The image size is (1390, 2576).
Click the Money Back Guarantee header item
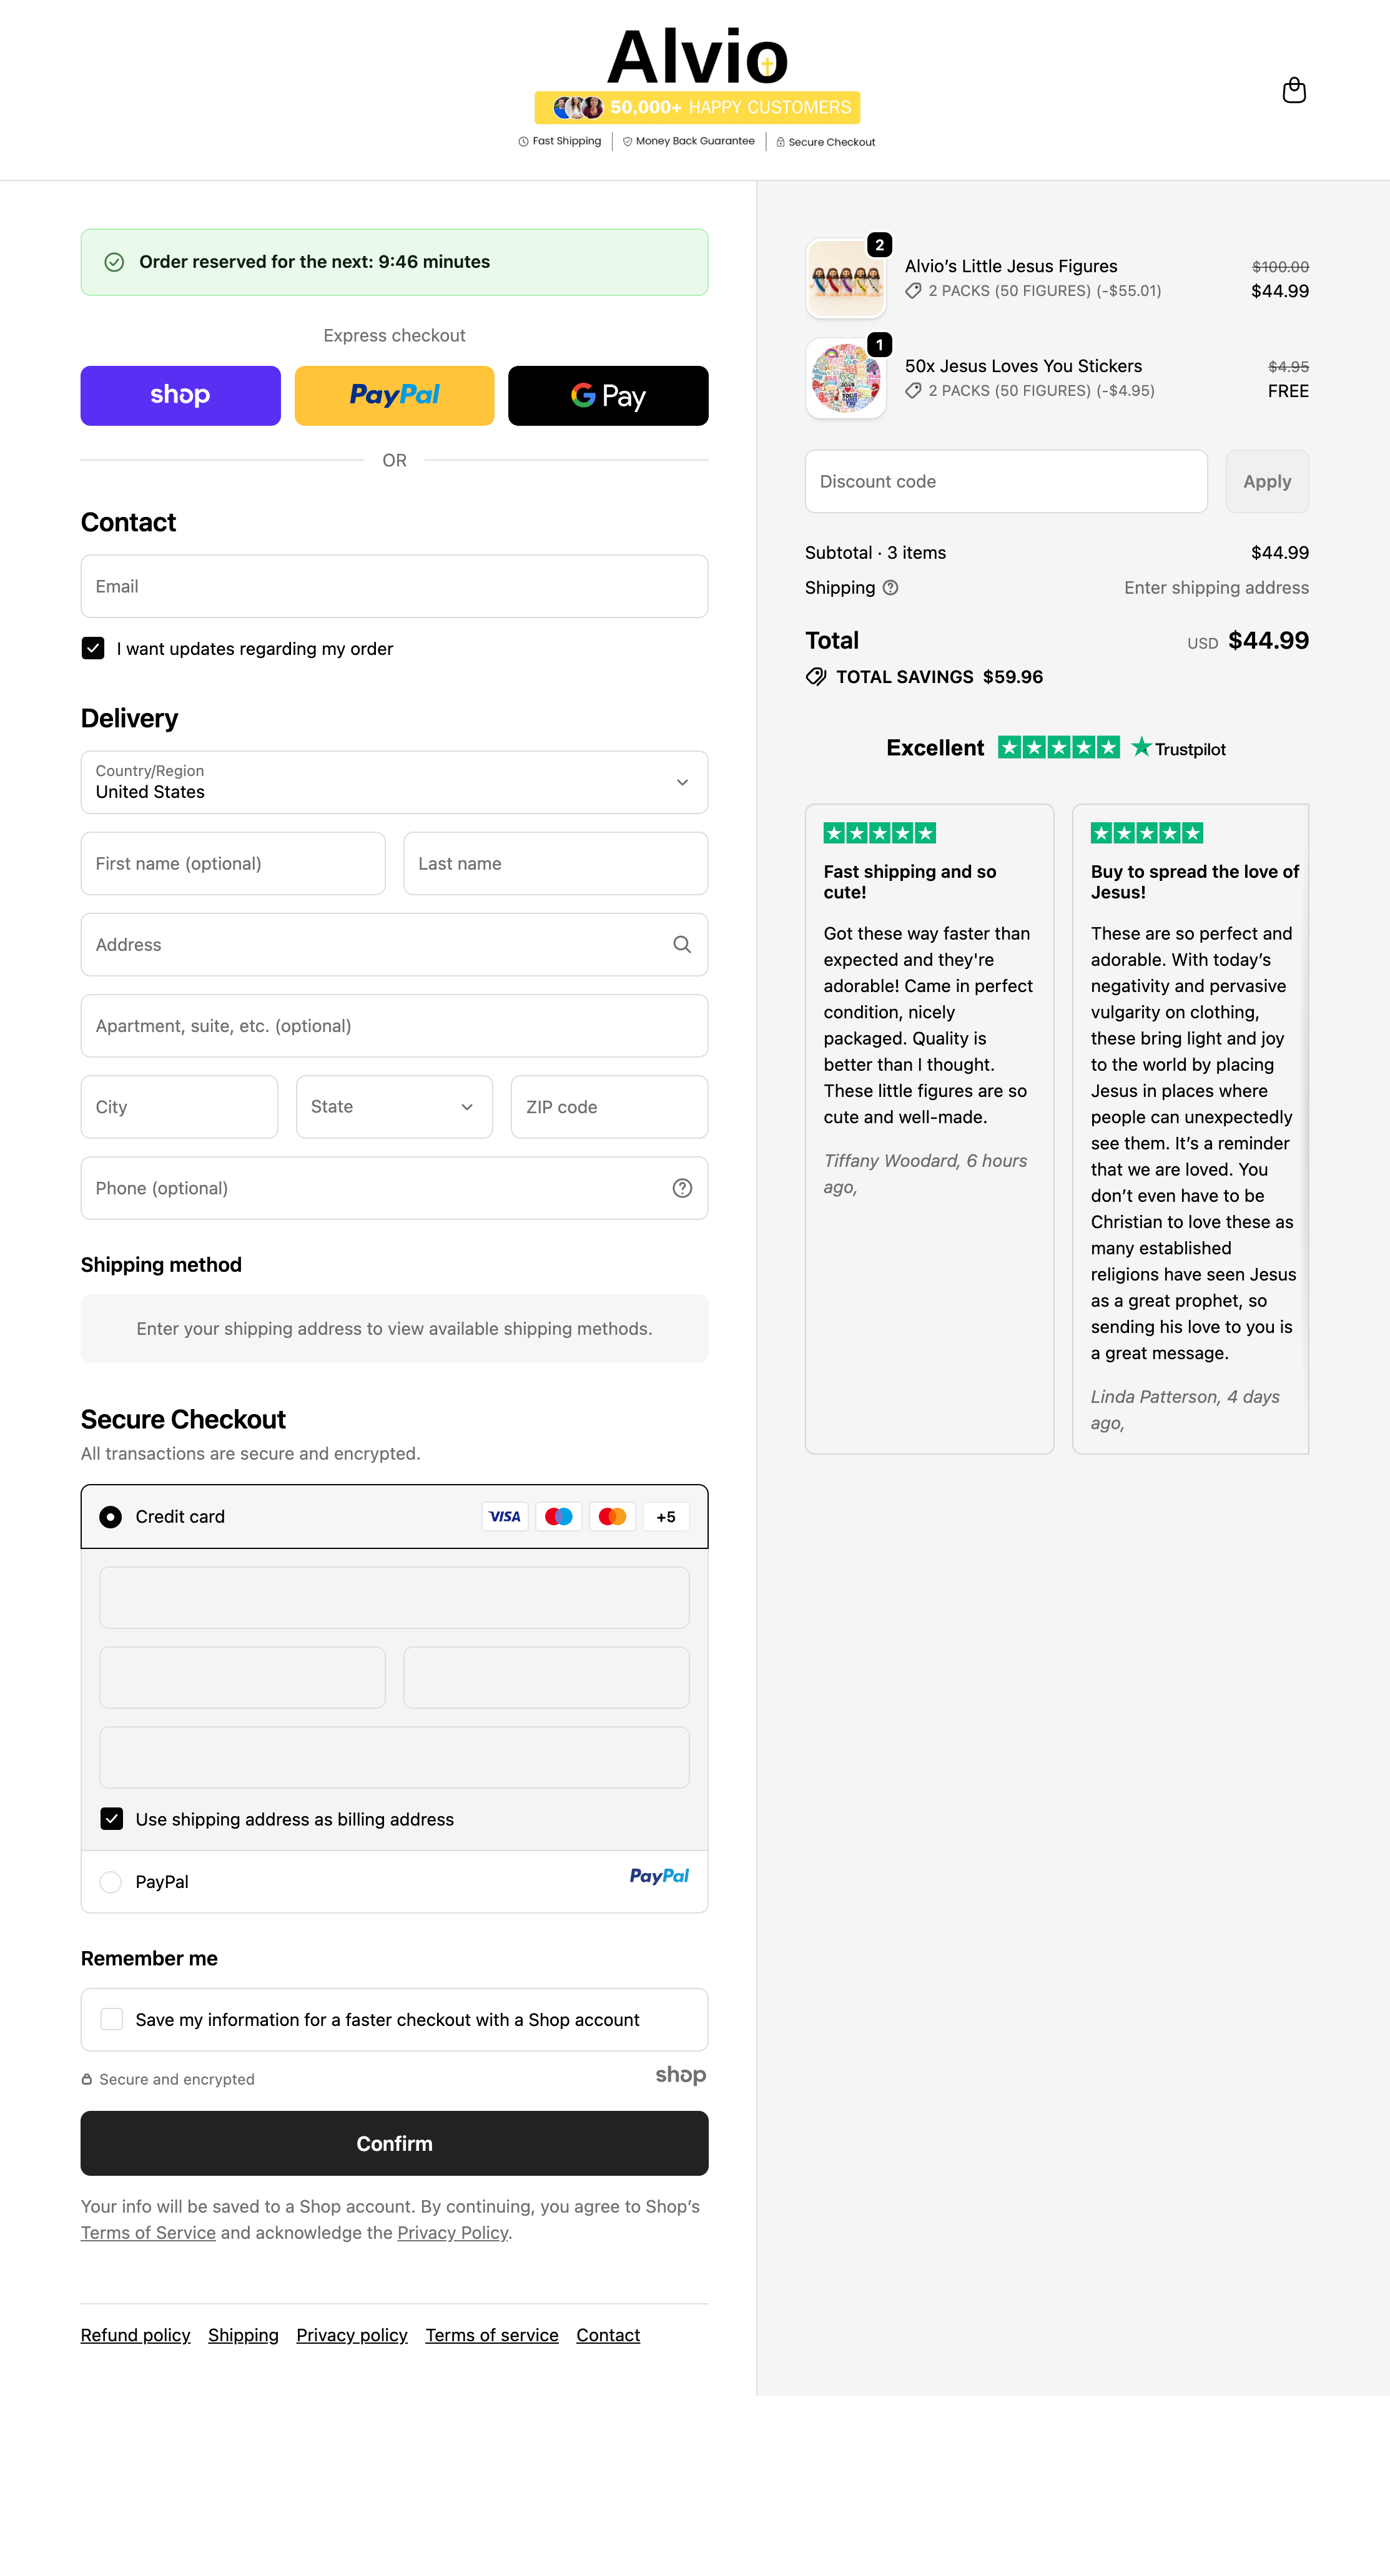(x=689, y=141)
